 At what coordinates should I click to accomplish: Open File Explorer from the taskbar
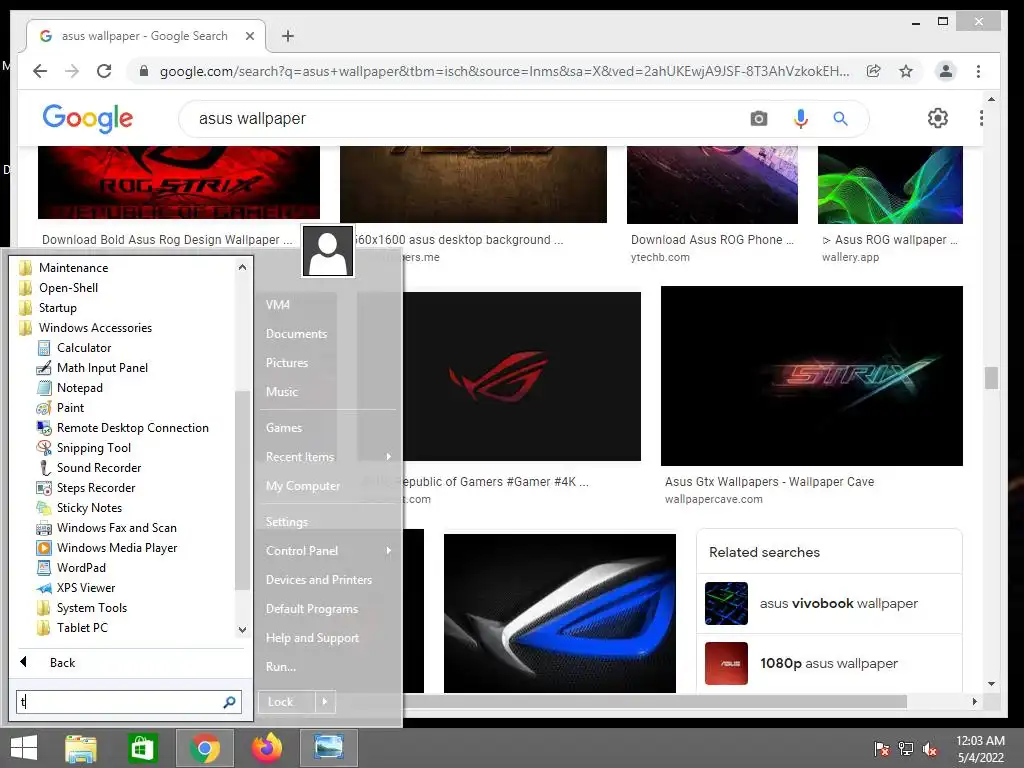click(81, 748)
